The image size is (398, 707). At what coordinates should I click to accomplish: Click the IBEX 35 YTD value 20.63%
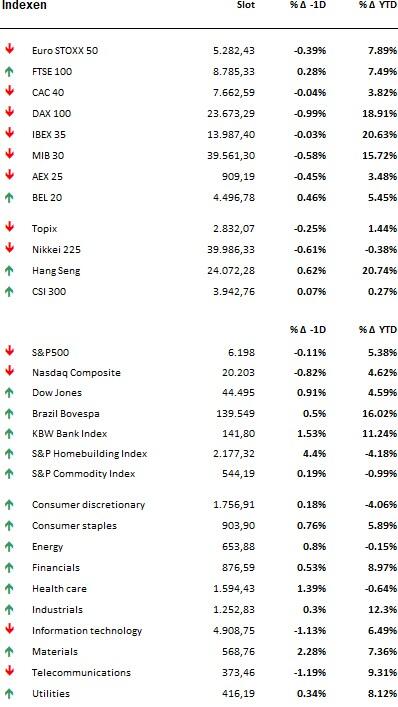click(x=383, y=134)
